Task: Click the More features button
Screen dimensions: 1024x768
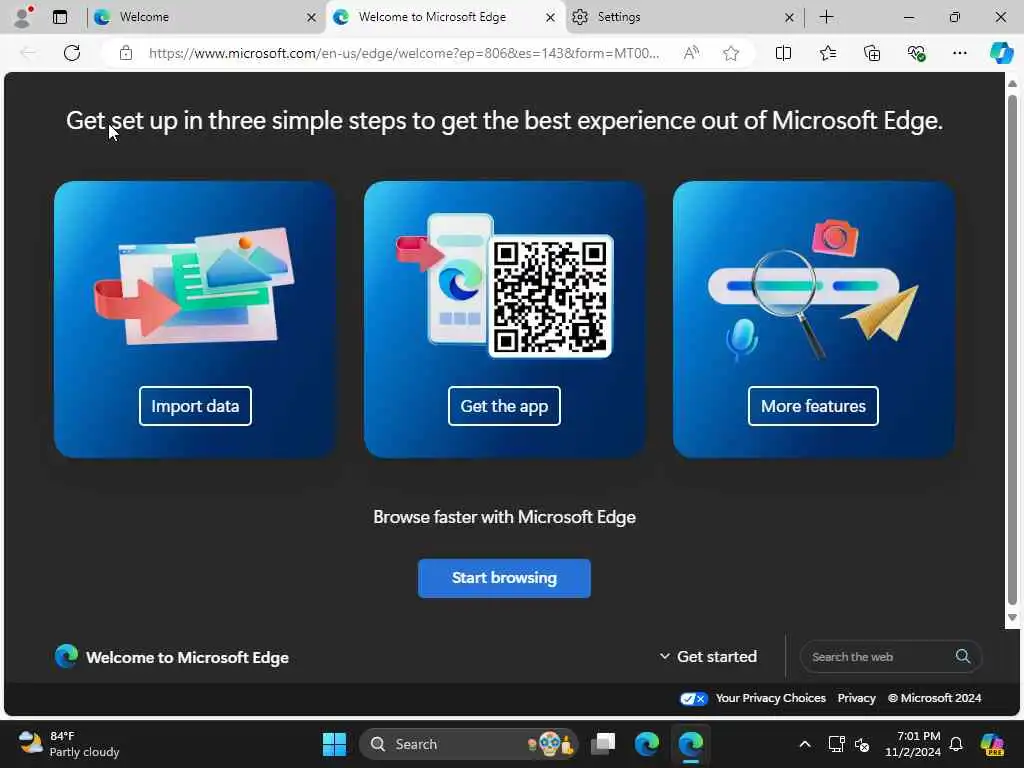Action: pos(813,406)
